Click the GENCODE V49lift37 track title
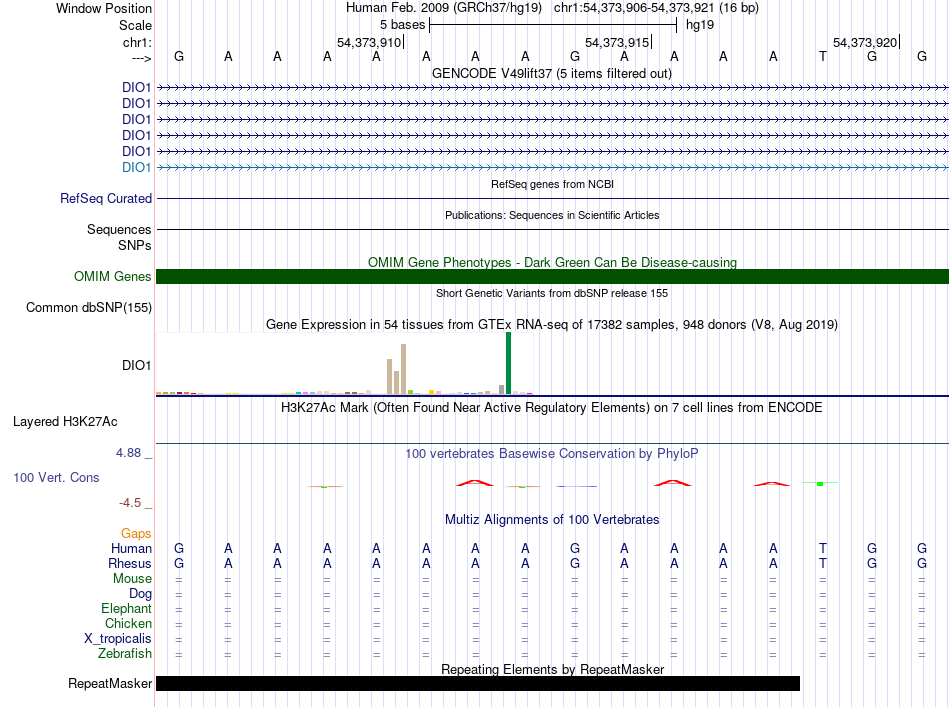950x707 pixels. 552,73
